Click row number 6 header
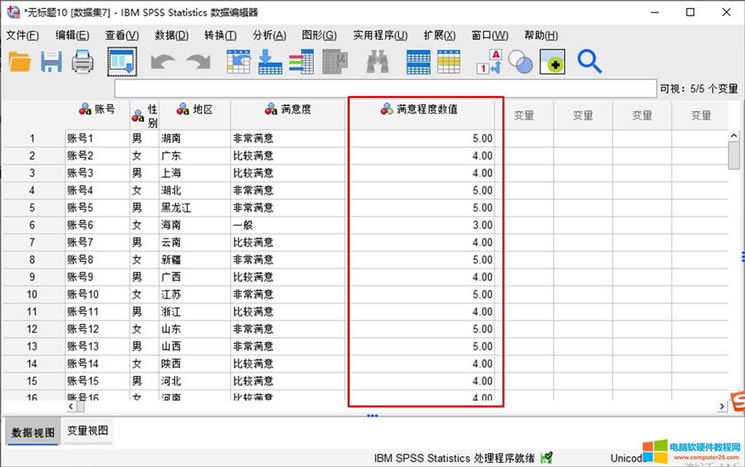Image resolution: width=745 pixels, height=467 pixels. click(32, 225)
